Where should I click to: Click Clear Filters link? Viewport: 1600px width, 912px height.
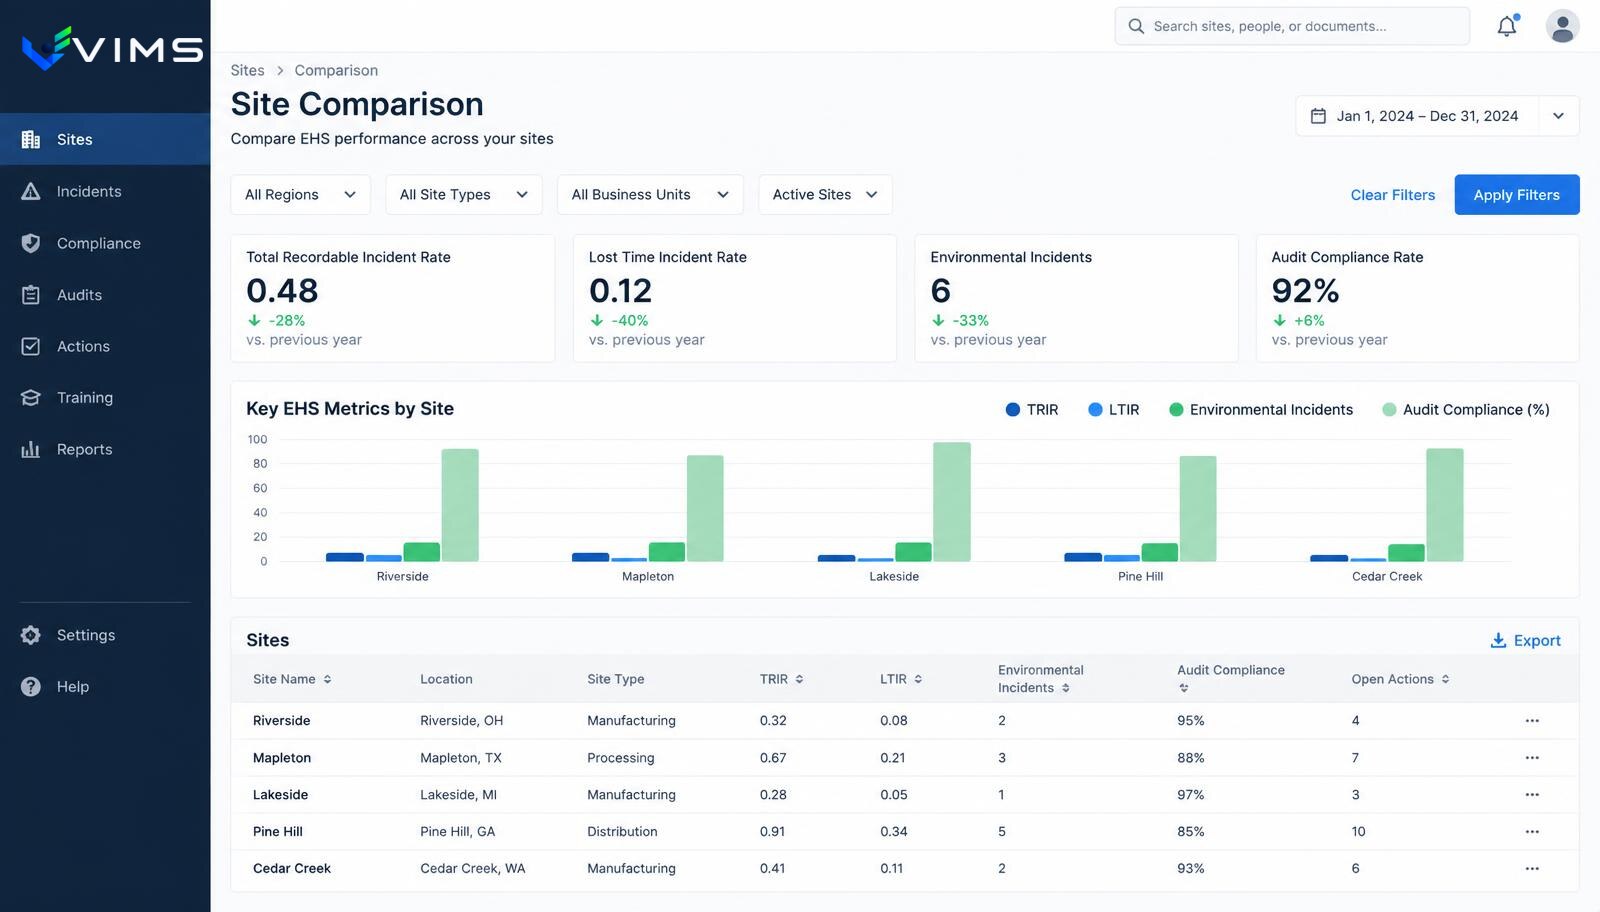(x=1392, y=195)
